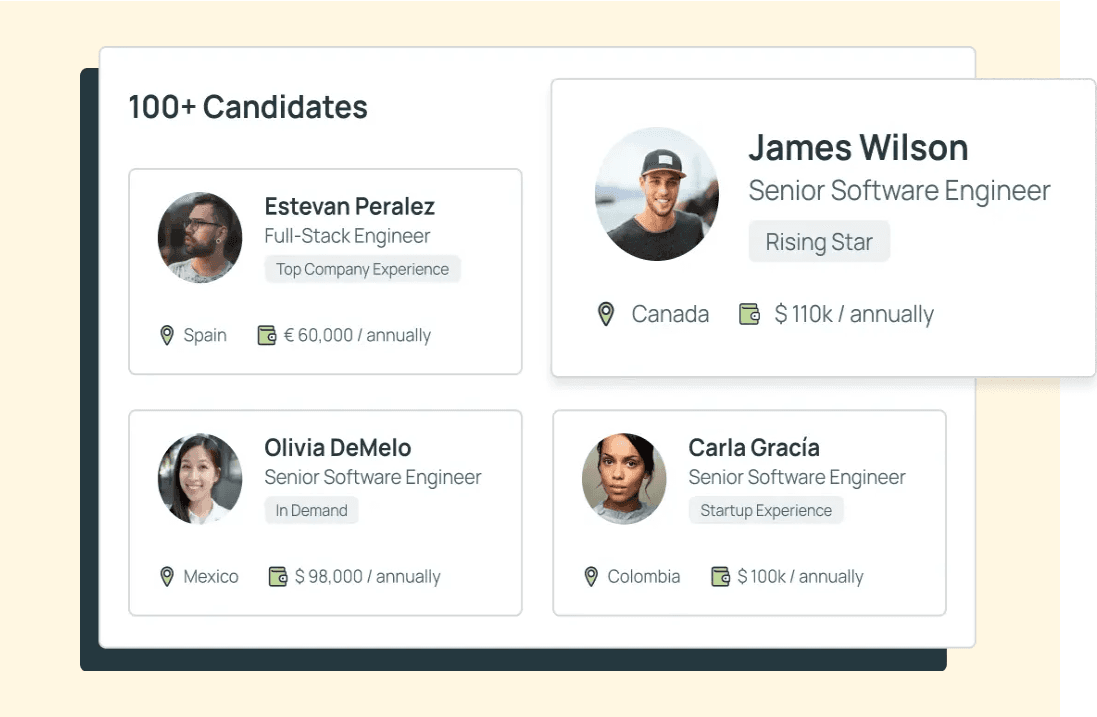Open the Estevan Peralez name link
Screen dimensions: 1097x717
pos(349,207)
